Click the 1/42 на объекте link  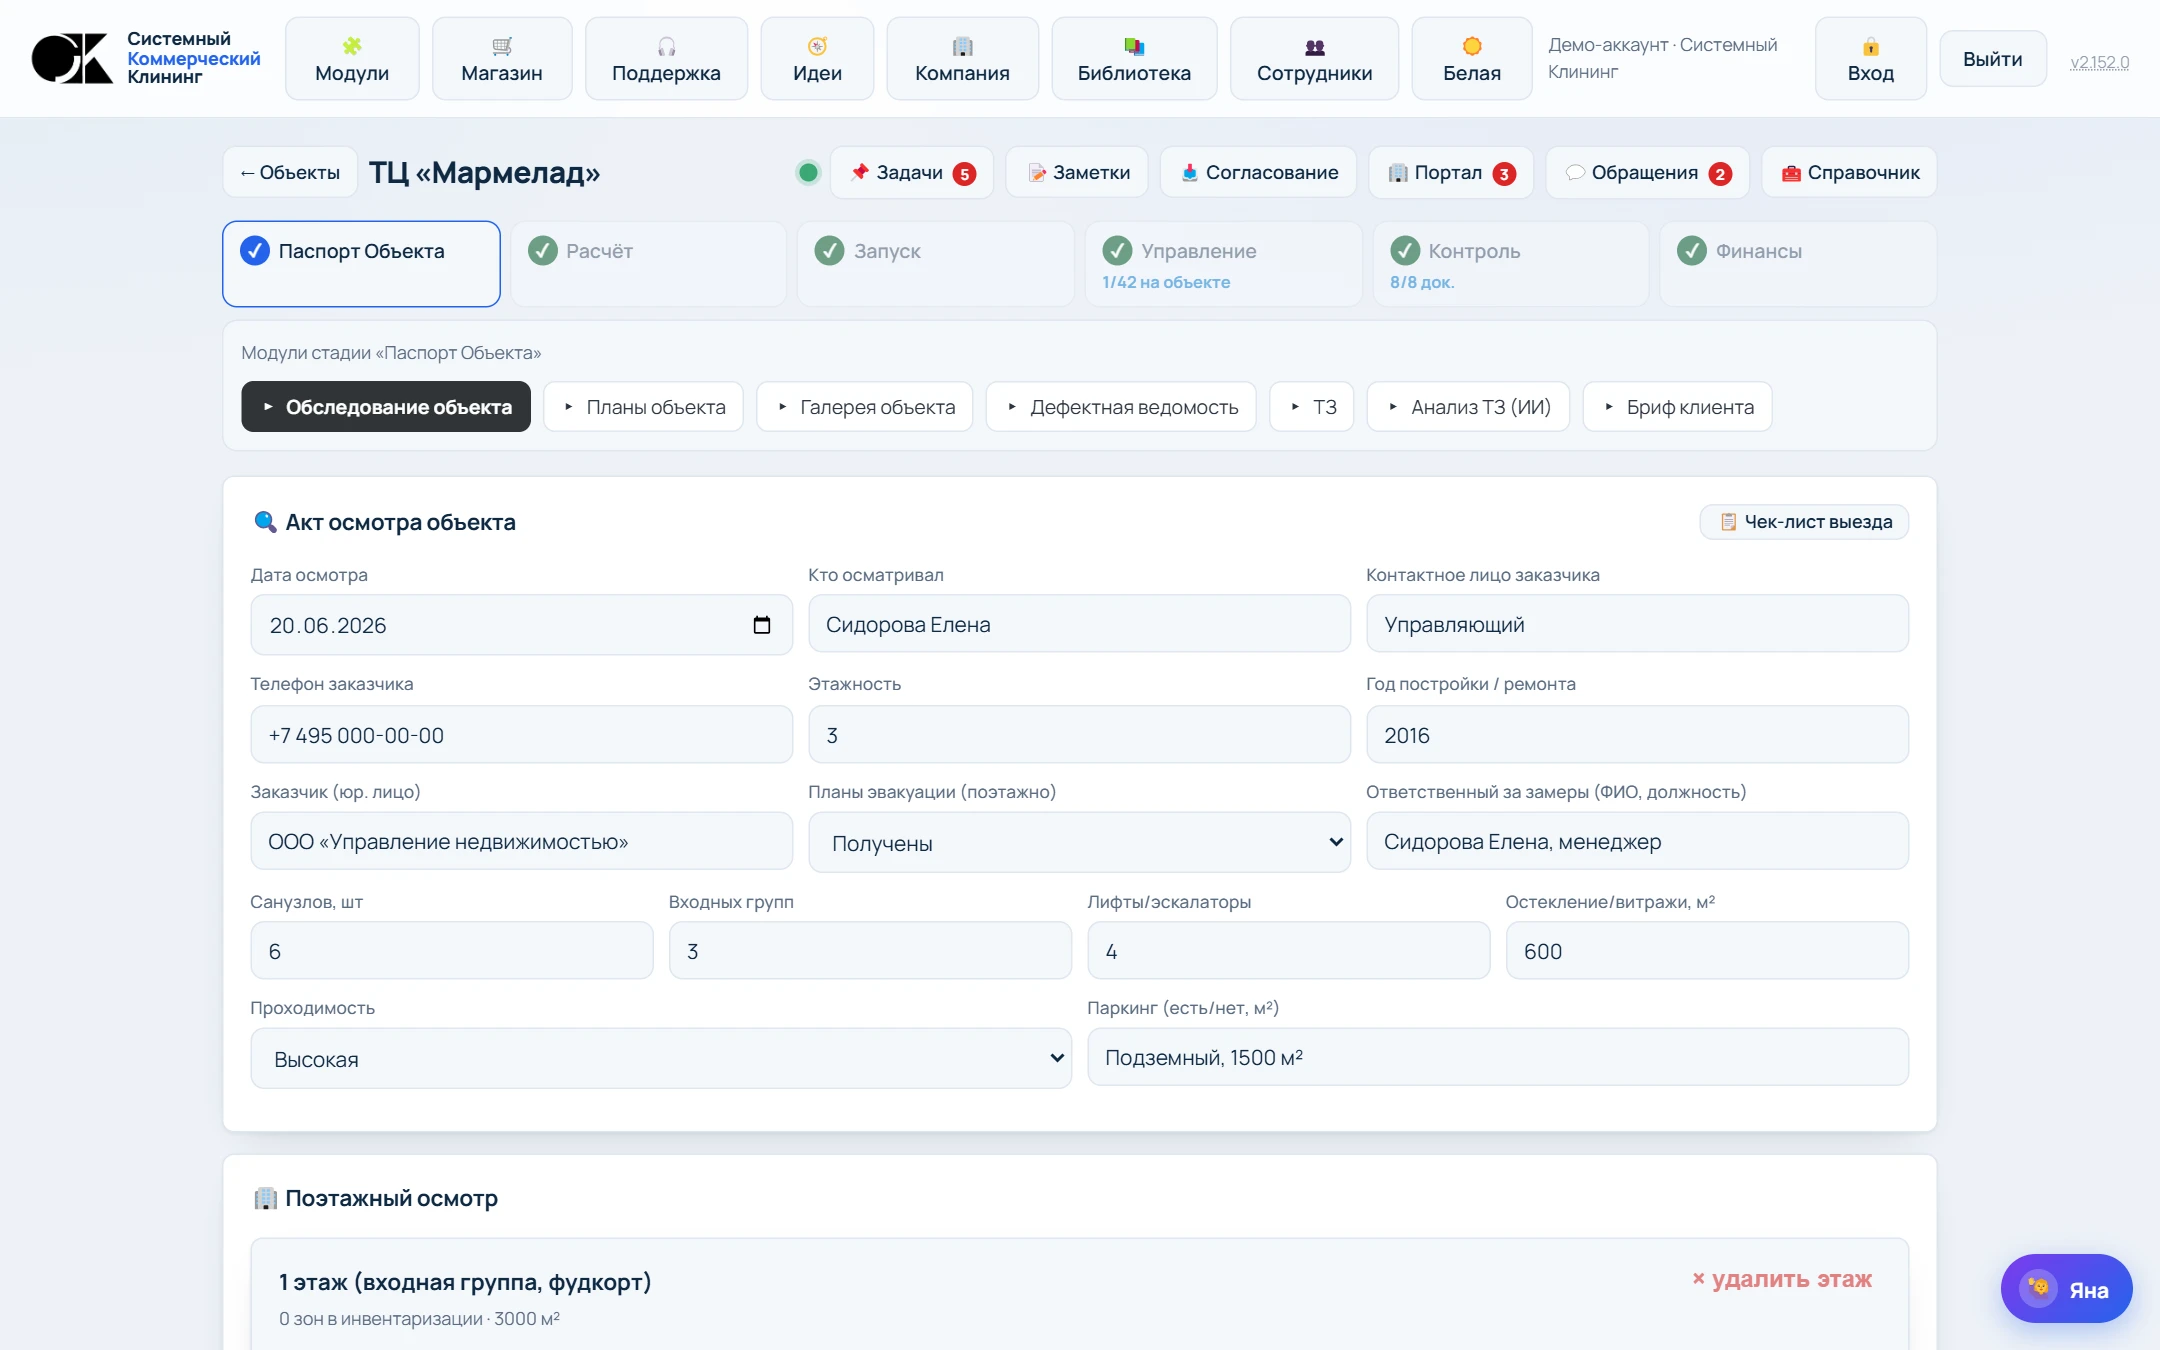[1166, 282]
